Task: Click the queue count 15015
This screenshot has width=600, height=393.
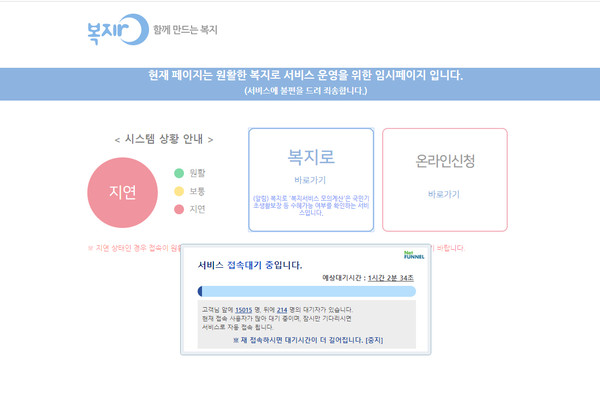Action: click(x=243, y=310)
